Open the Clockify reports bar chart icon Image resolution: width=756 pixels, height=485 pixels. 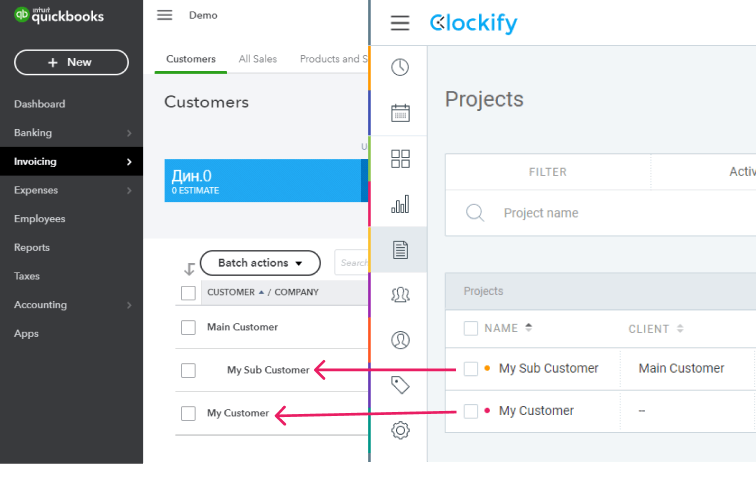(x=400, y=204)
